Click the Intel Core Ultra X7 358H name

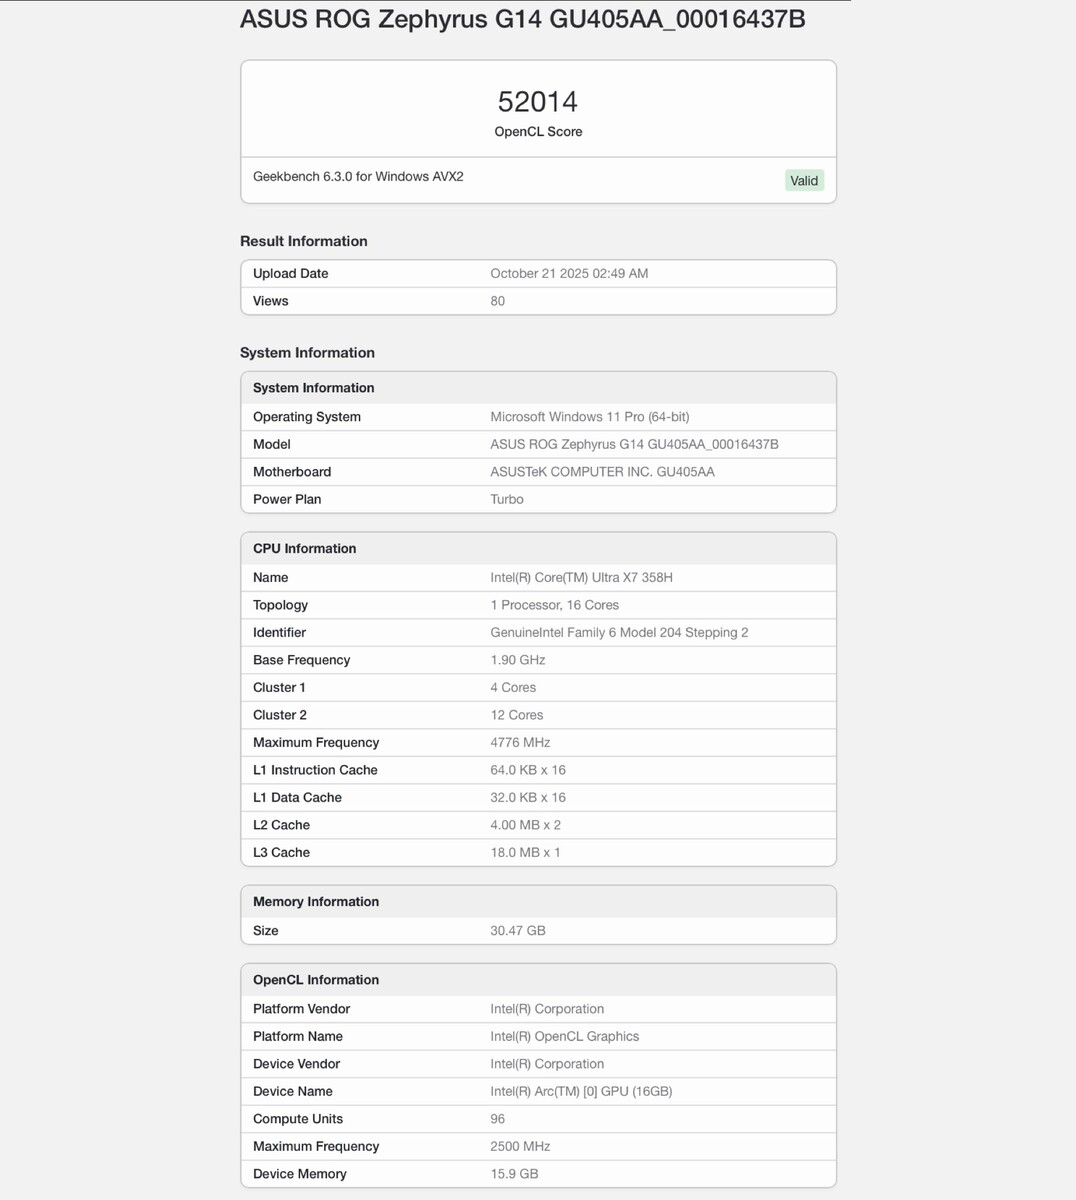tap(581, 578)
